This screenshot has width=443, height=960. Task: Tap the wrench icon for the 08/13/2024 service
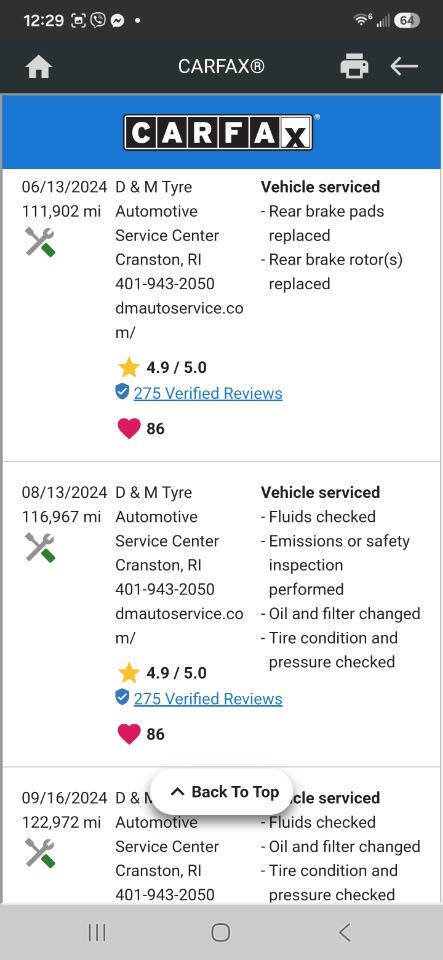point(40,547)
